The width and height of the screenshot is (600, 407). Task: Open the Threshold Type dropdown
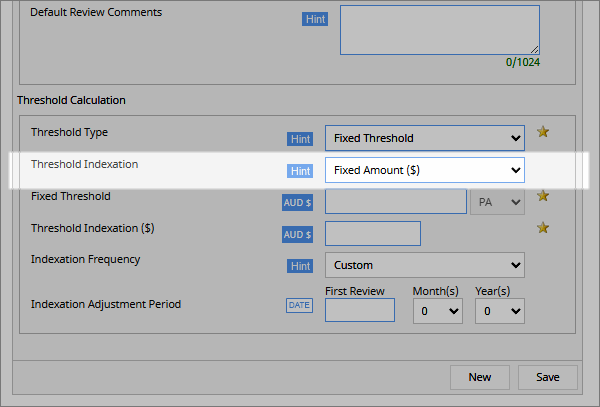pyautogui.click(x=425, y=138)
